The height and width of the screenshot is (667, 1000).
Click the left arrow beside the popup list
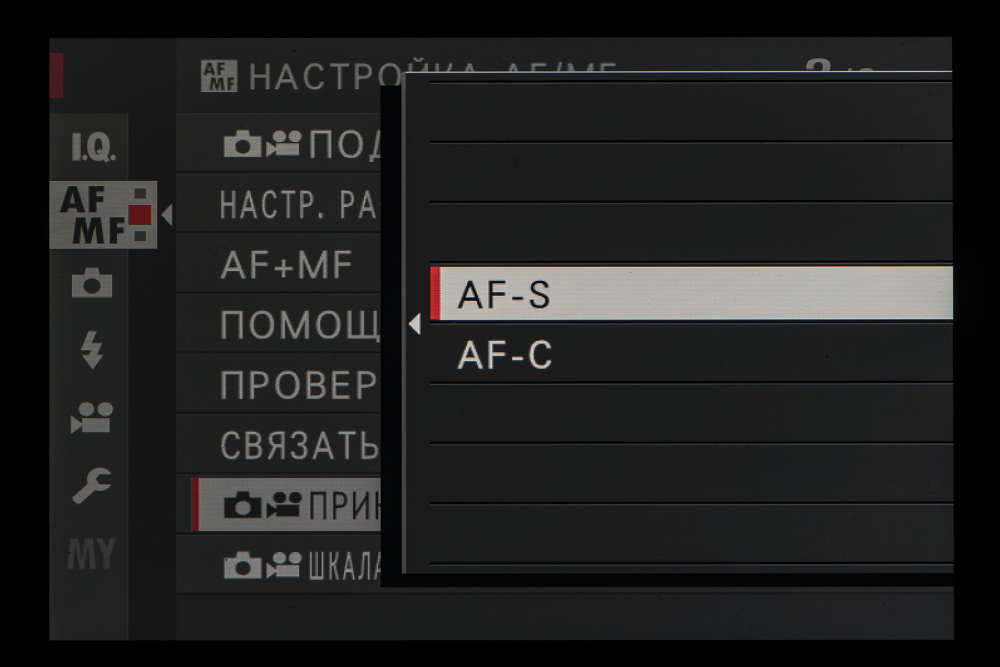pyautogui.click(x=415, y=325)
